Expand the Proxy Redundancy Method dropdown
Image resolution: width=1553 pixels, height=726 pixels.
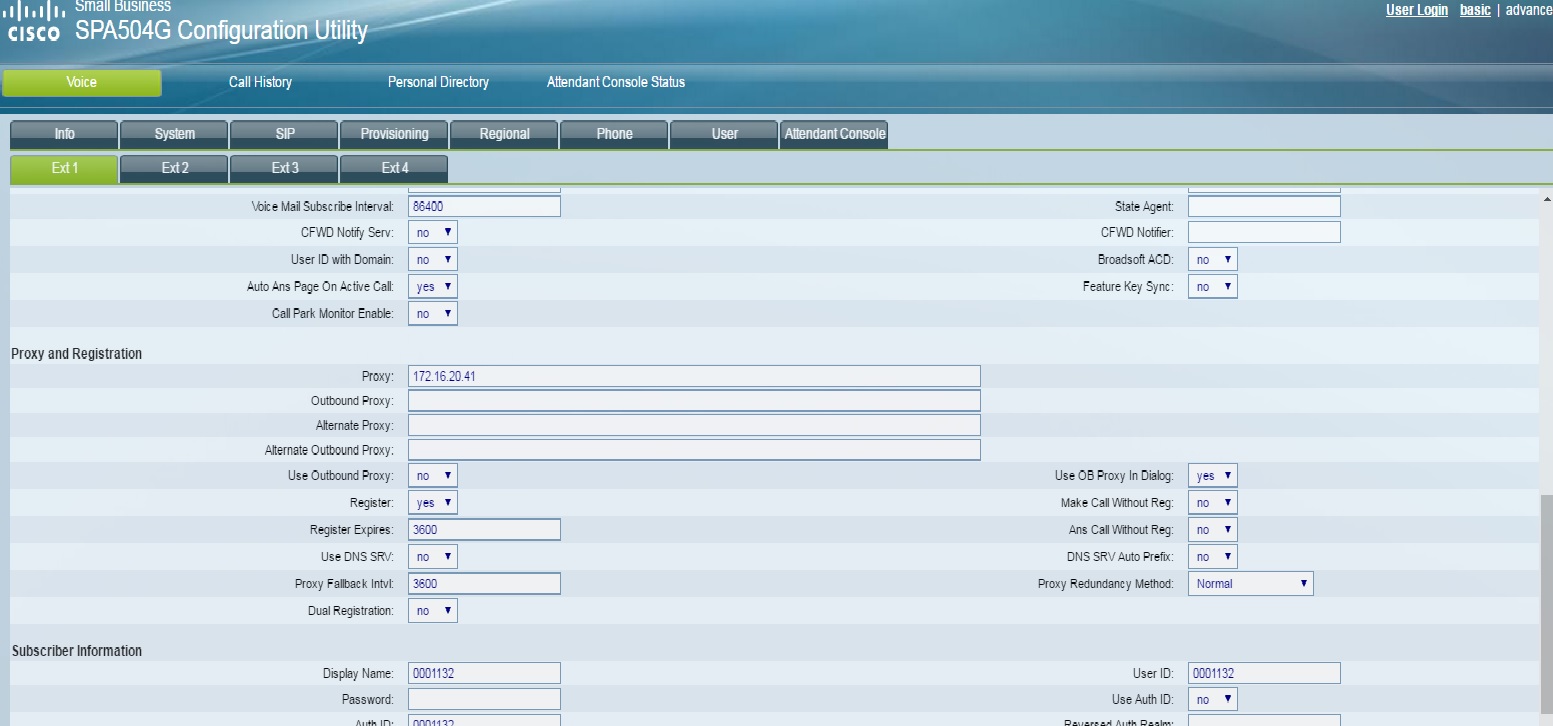pyautogui.click(x=1250, y=584)
